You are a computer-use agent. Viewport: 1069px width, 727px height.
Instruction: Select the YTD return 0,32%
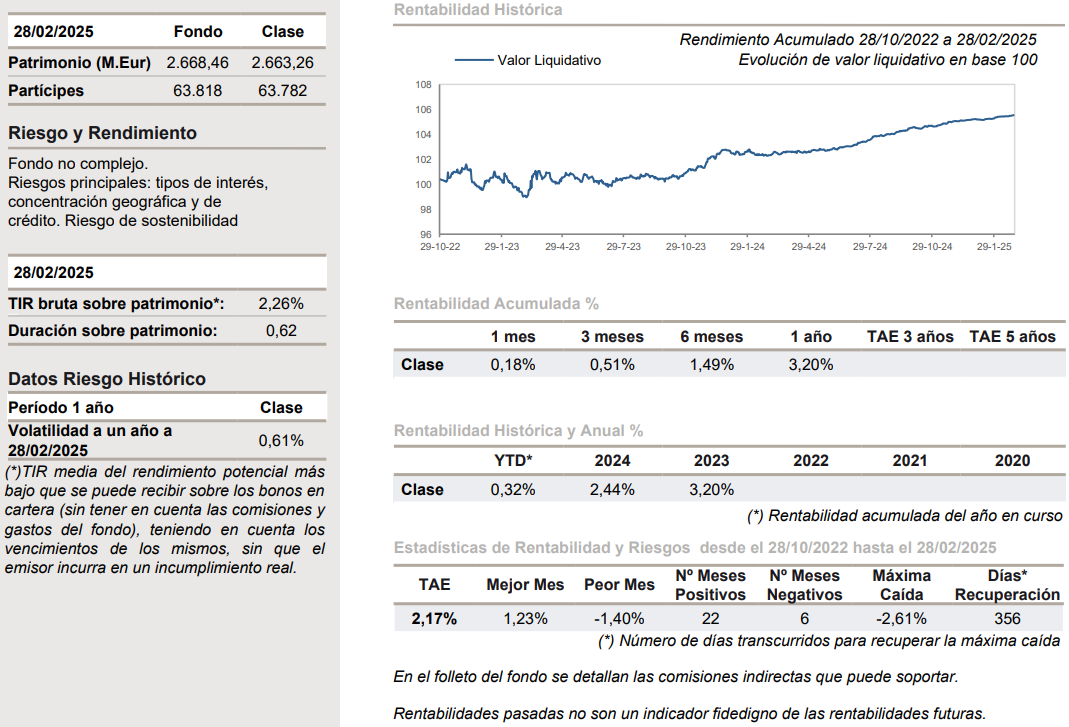coord(513,490)
